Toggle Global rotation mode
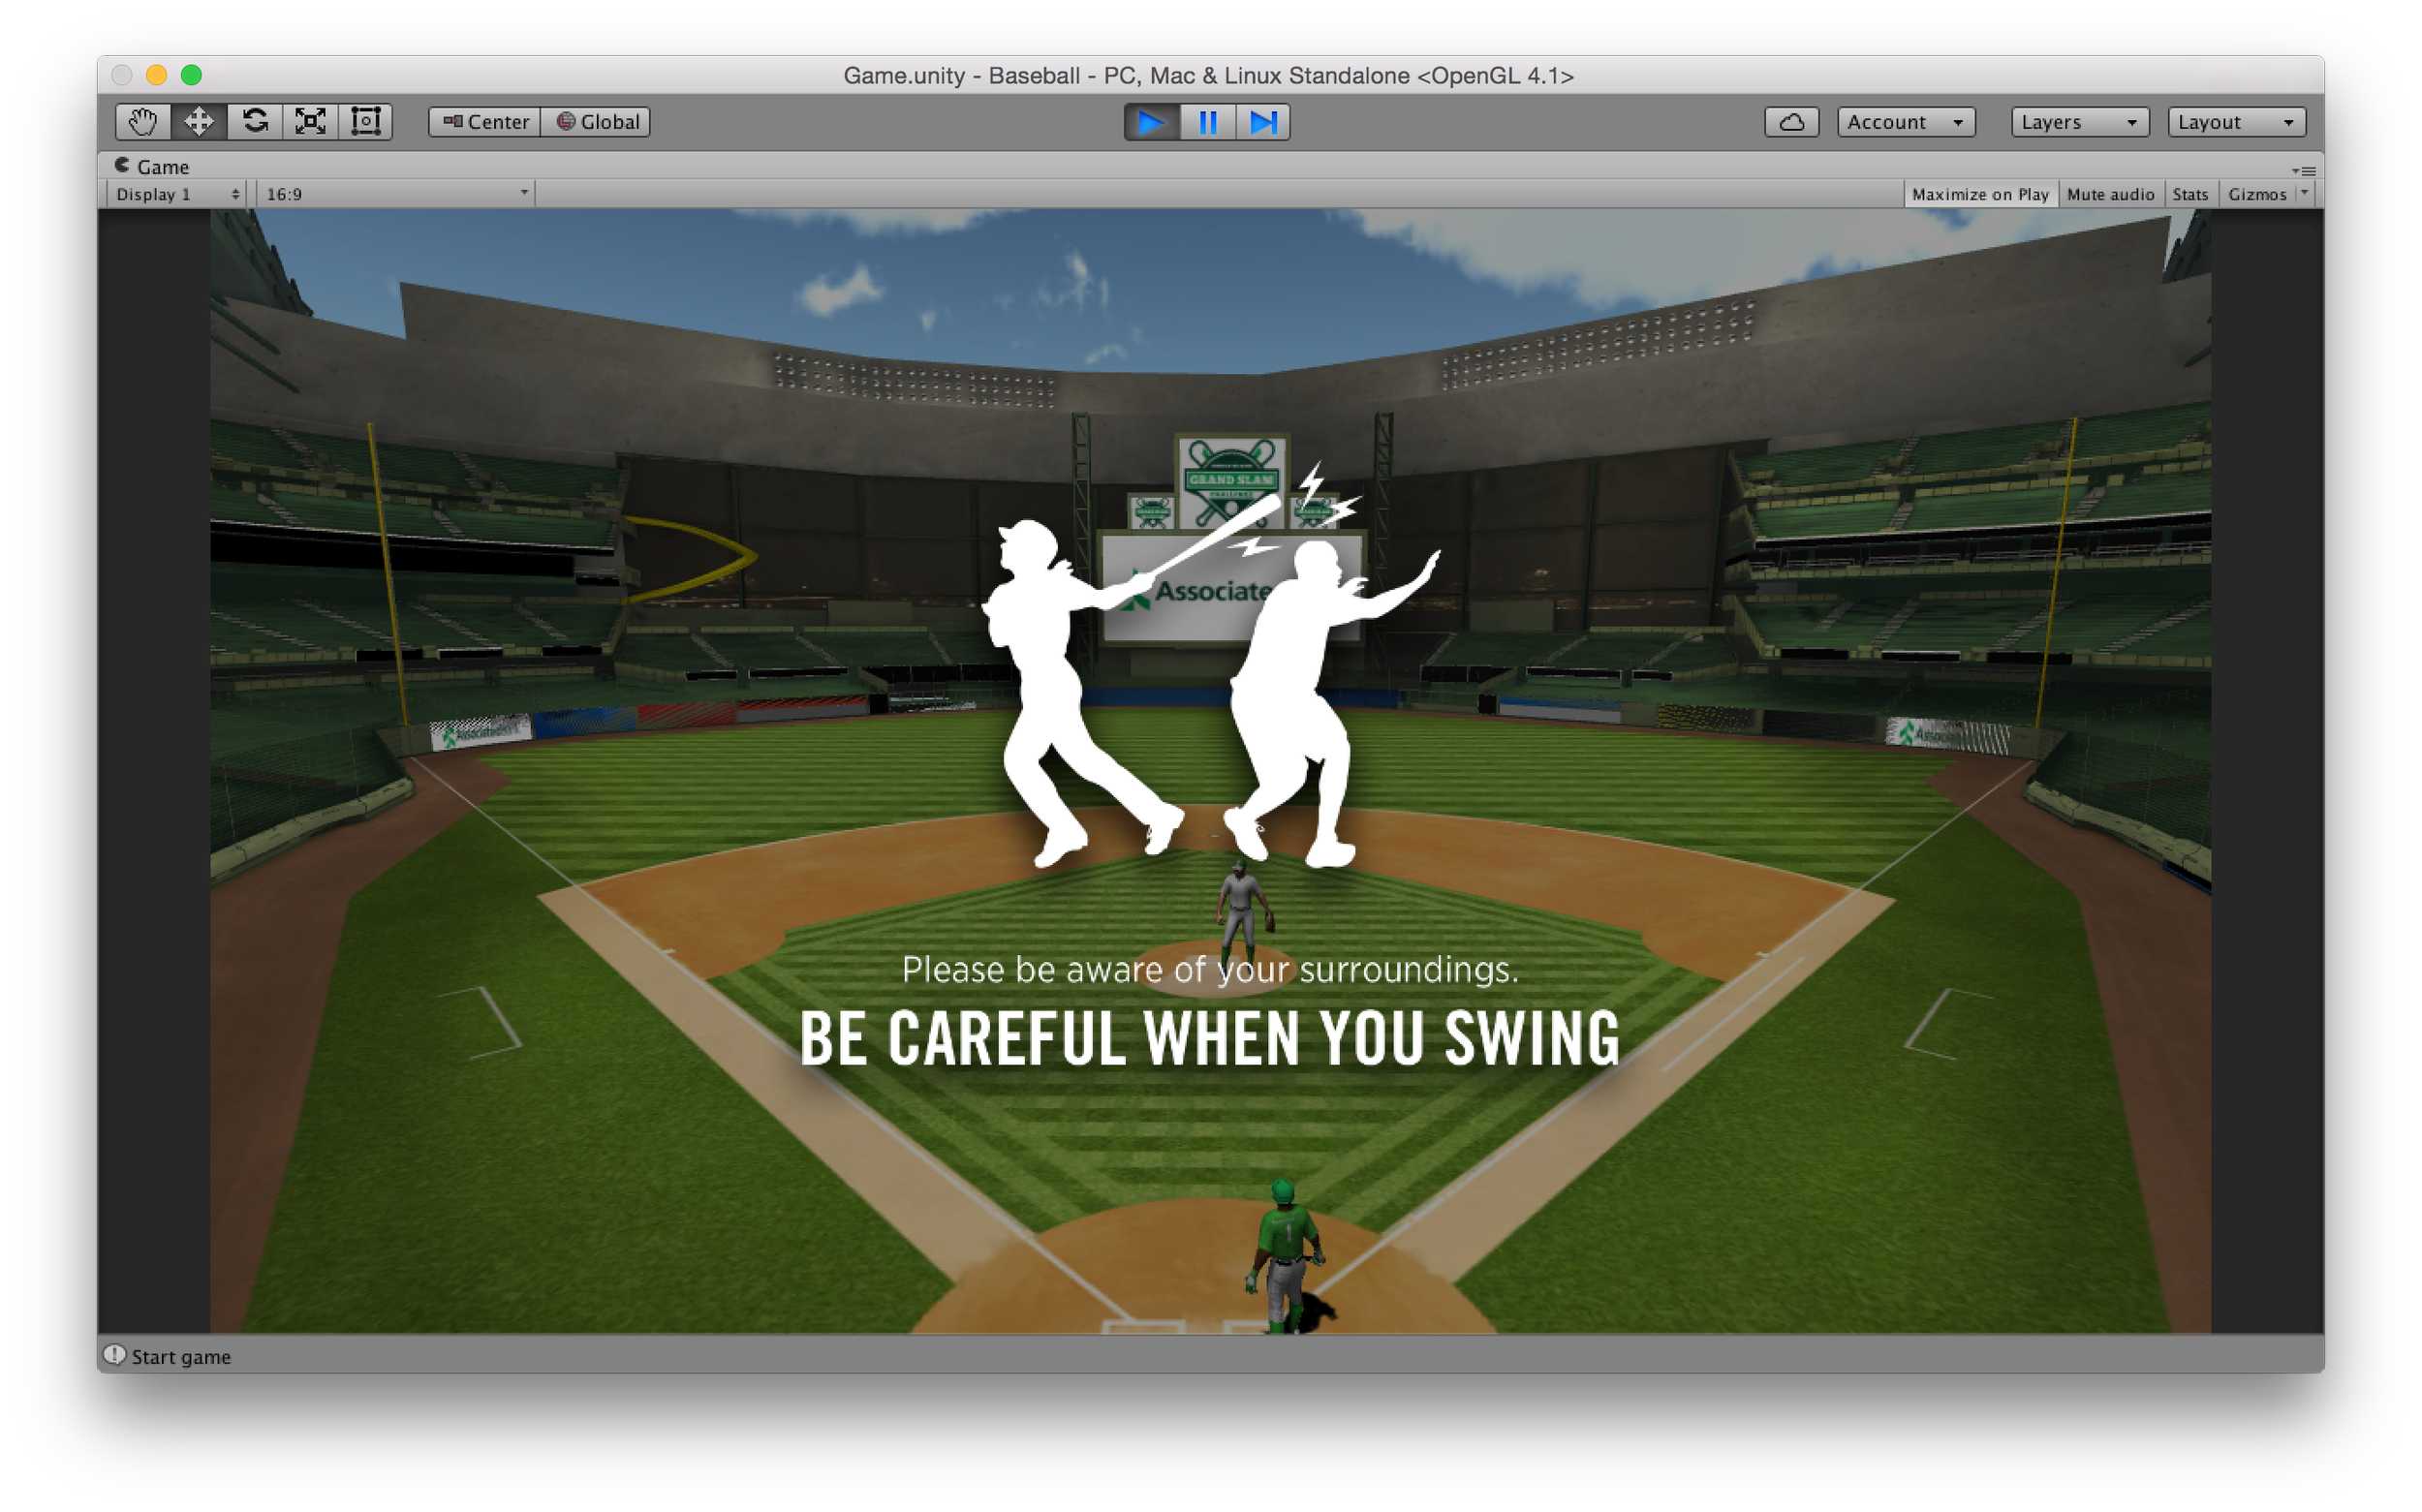This screenshot has height=1512, width=2422. pos(597,122)
